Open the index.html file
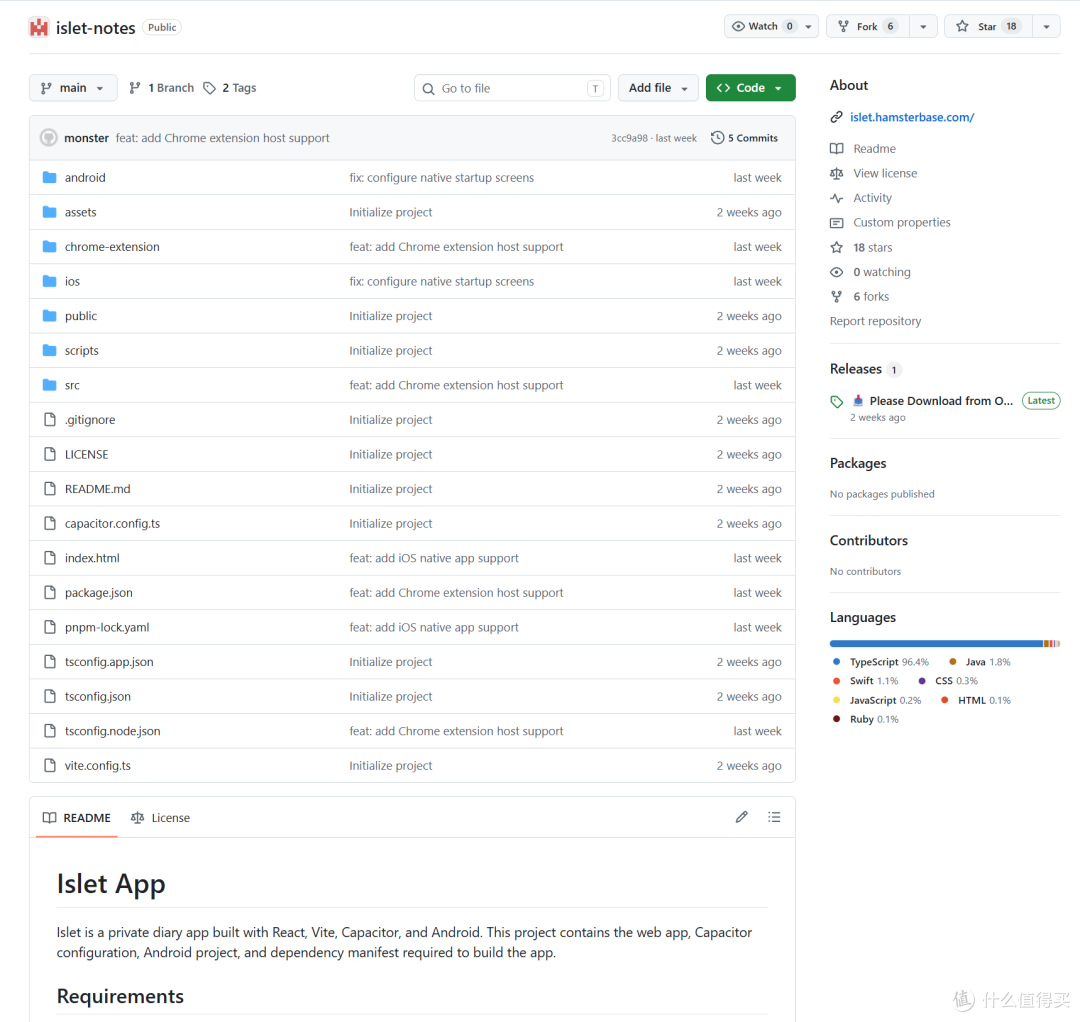The width and height of the screenshot is (1080, 1022). (92, 558)
